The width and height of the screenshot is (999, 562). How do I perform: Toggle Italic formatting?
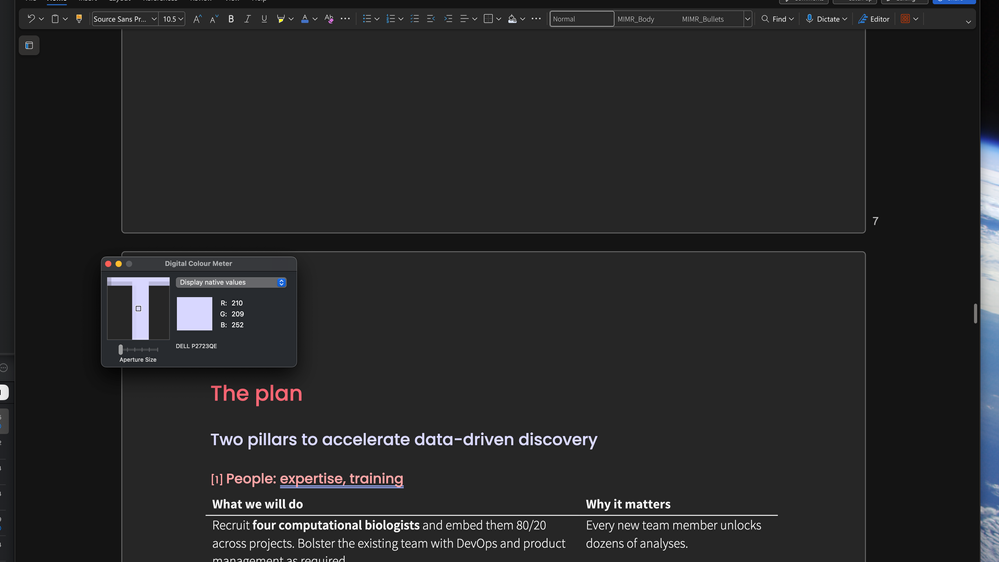[247, 19]
